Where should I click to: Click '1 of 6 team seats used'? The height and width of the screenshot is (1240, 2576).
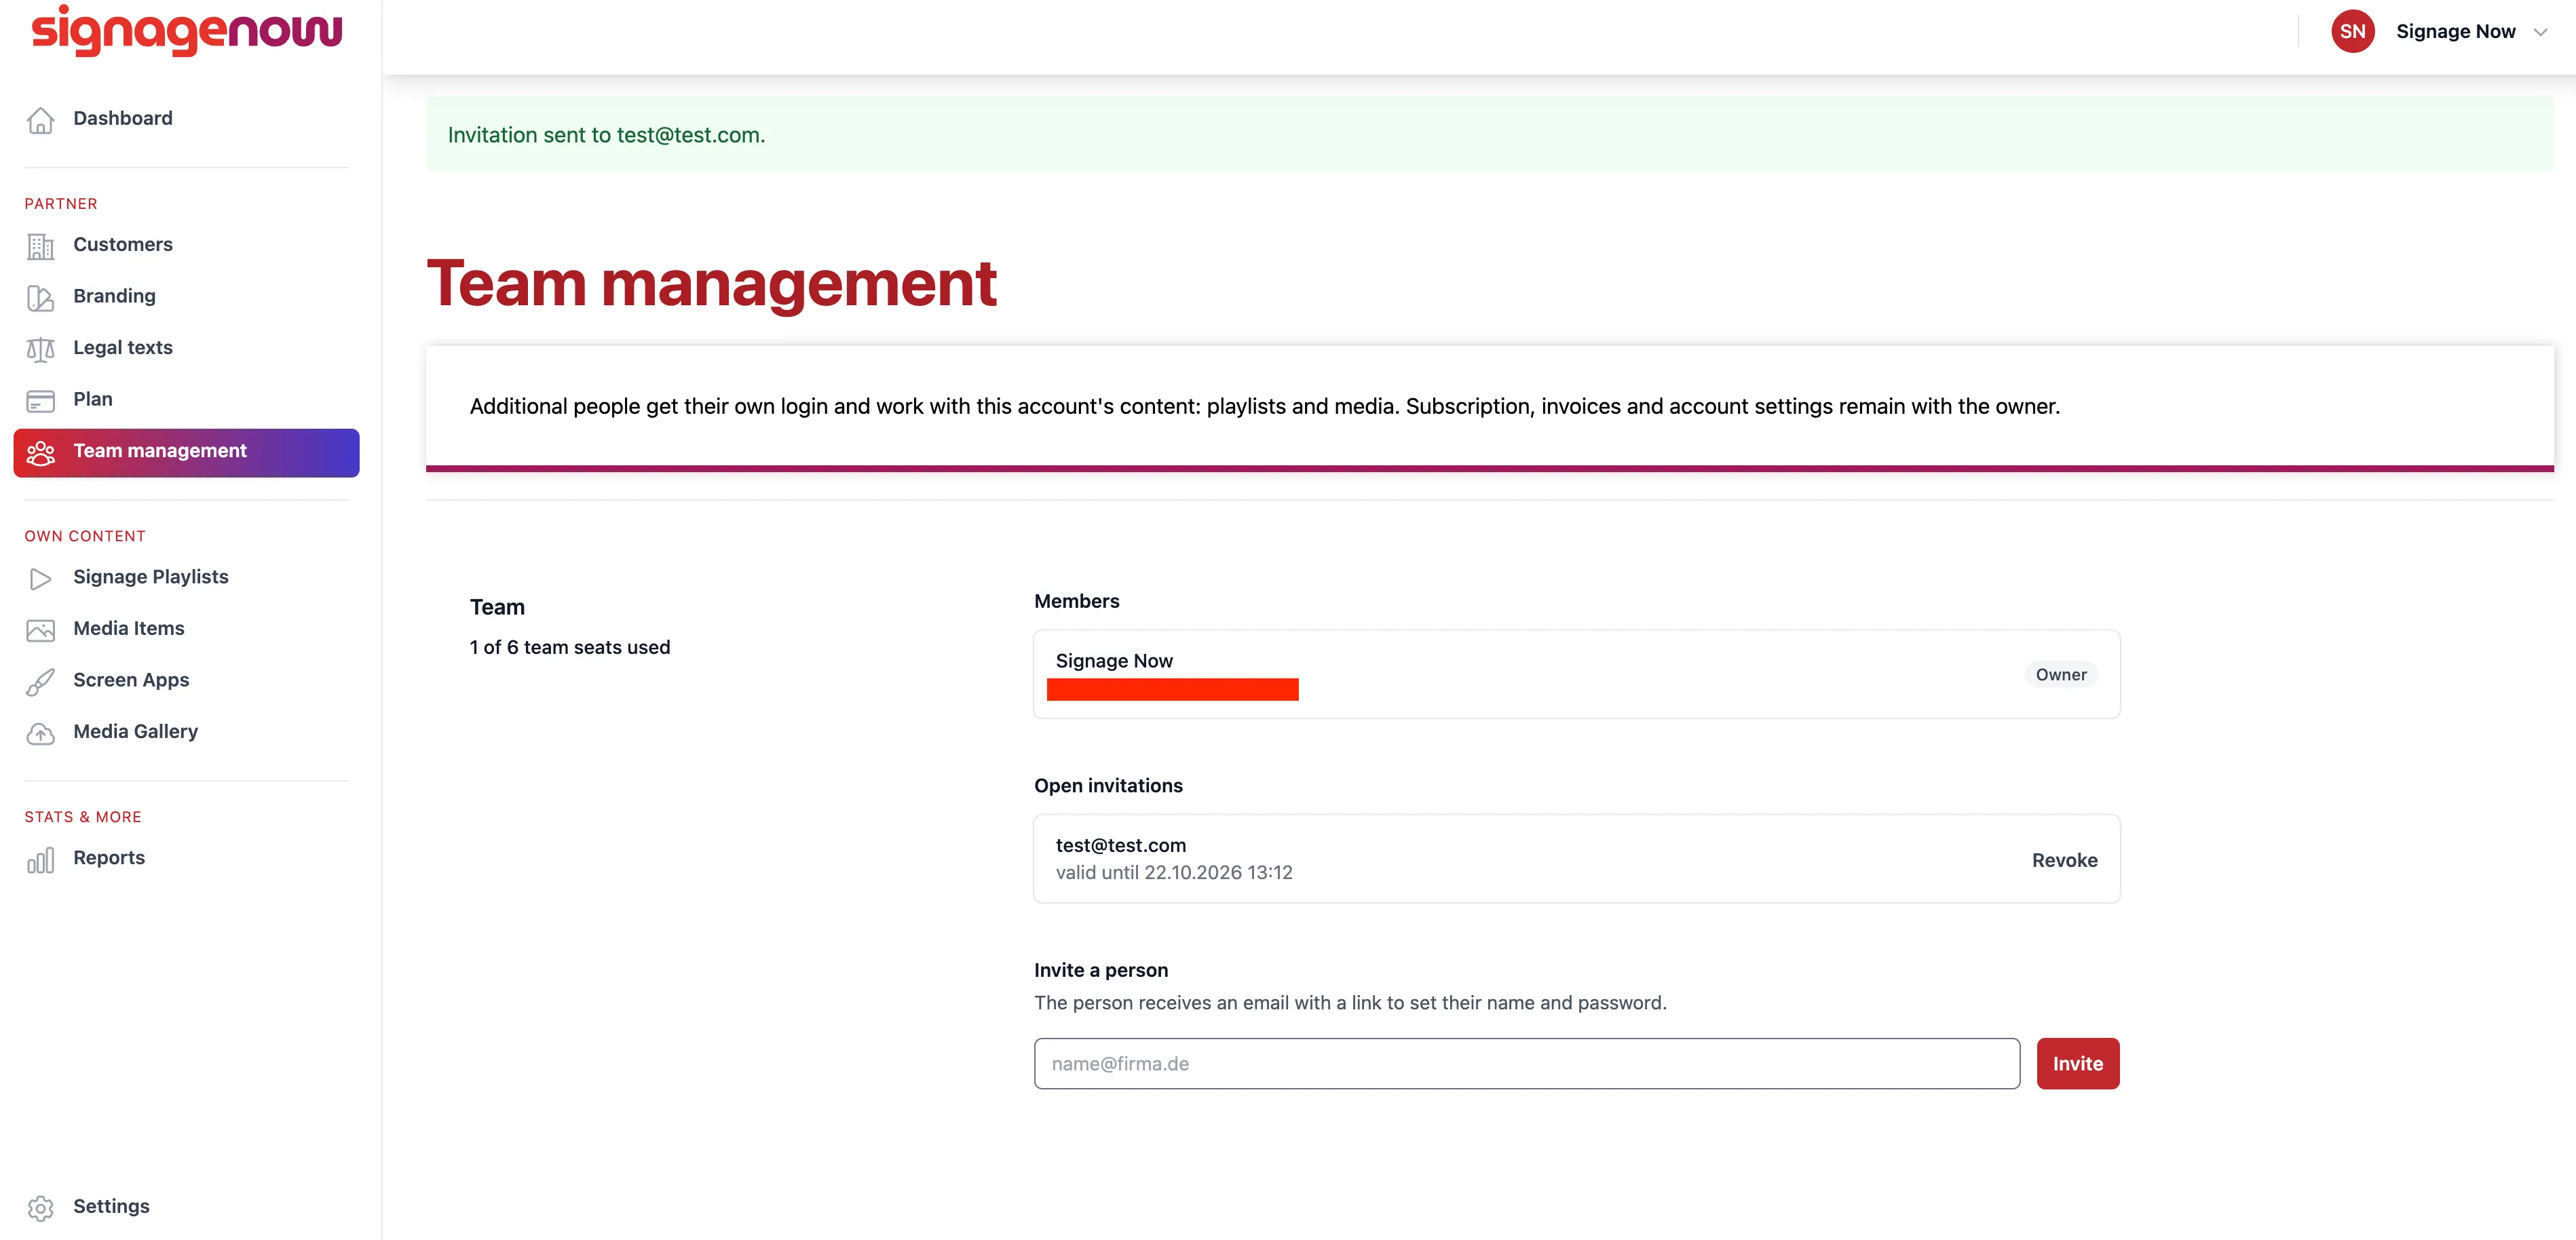[569, 648]
